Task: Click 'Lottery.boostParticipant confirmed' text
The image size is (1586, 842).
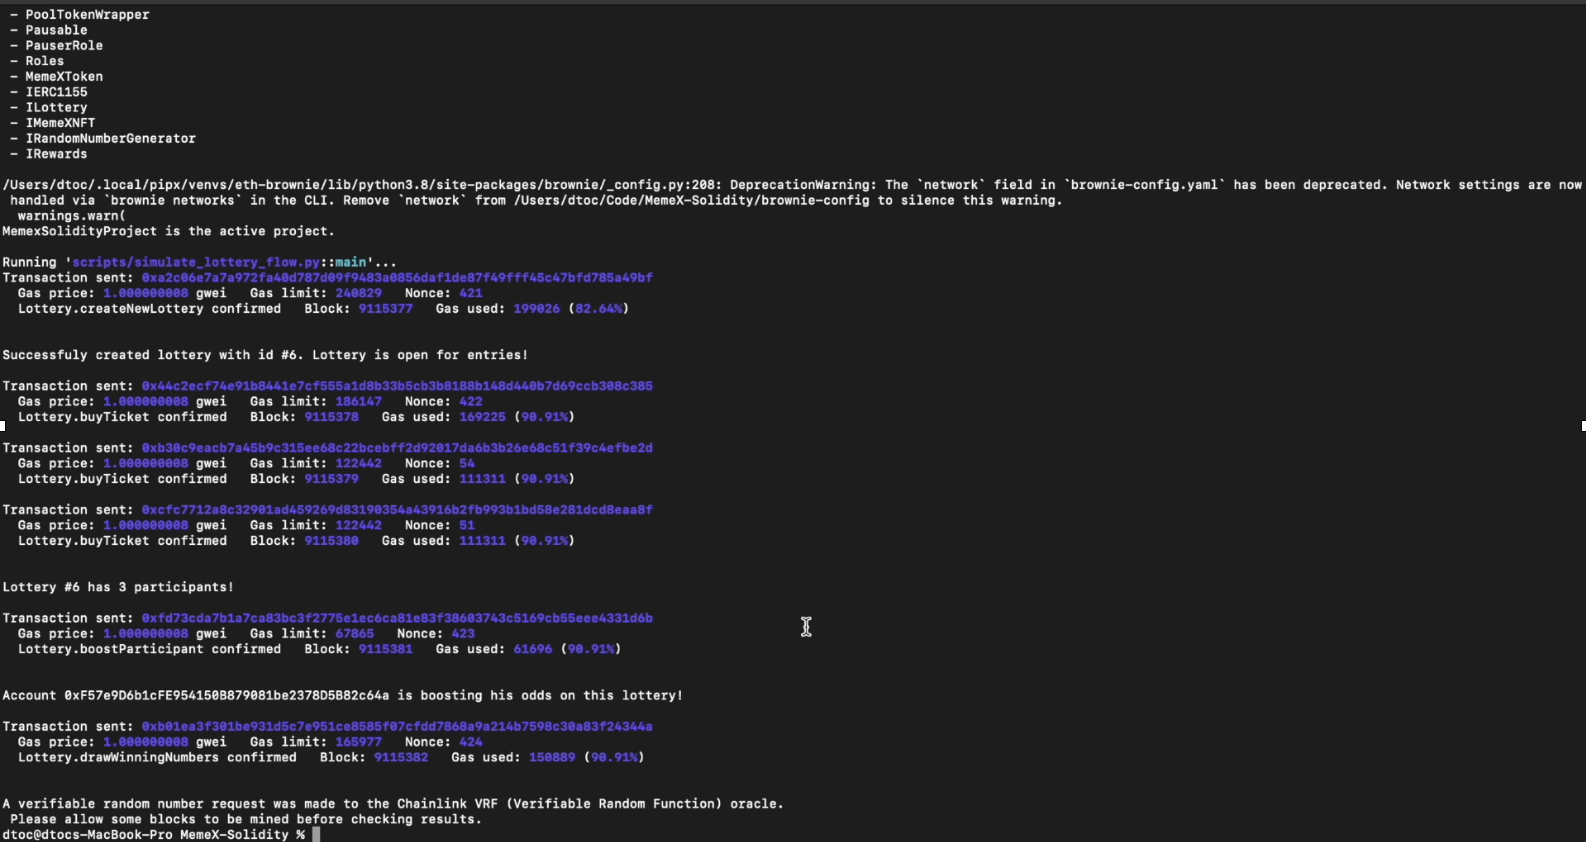Action: point(149,649)
